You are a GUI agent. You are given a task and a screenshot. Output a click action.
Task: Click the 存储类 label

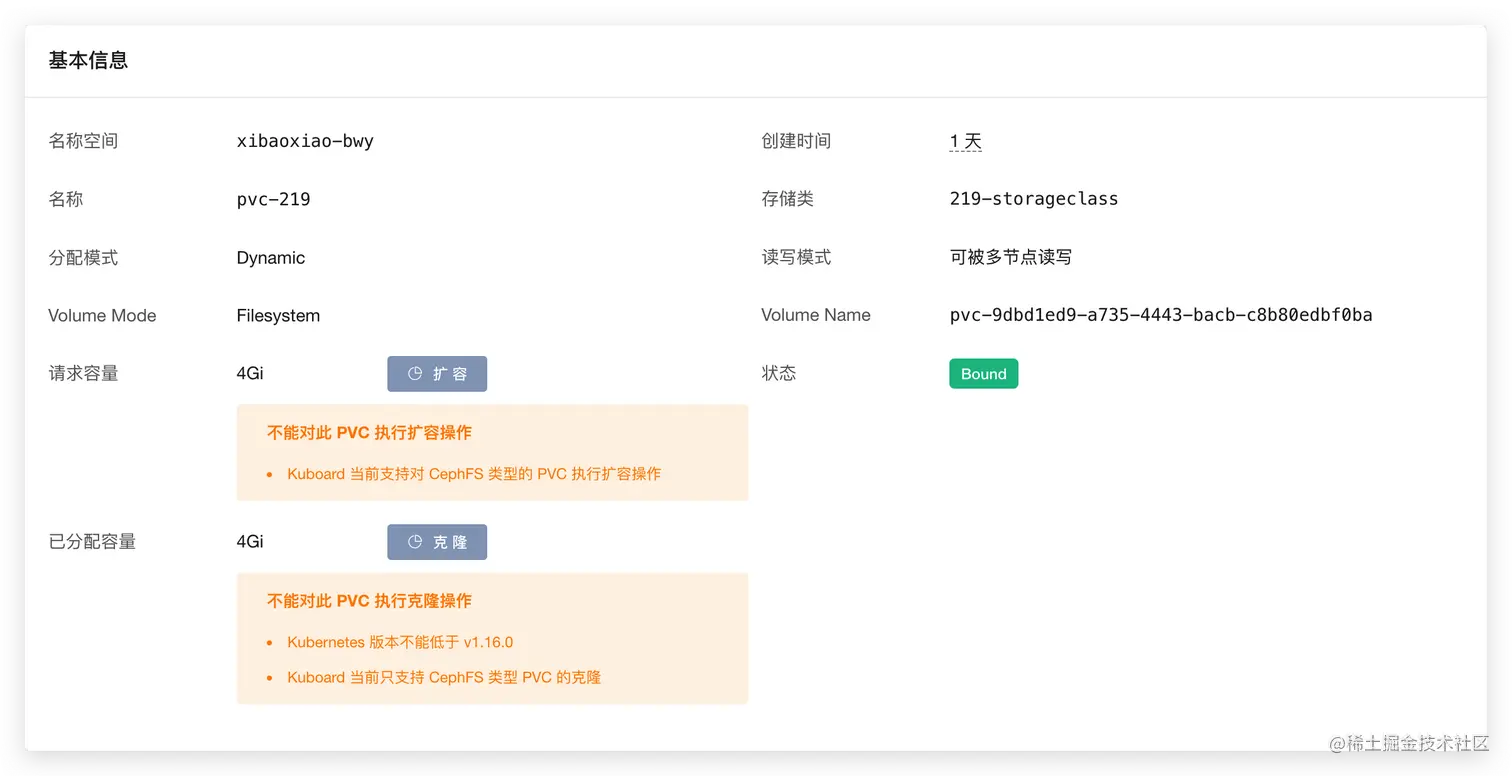click(x=787, y=199)
